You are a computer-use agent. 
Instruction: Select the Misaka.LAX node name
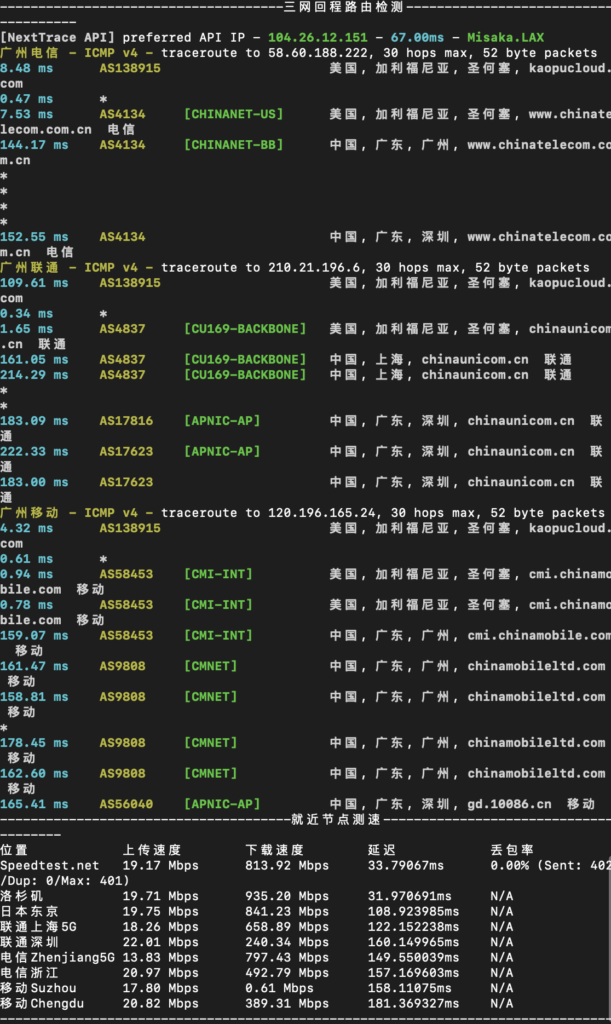506,38
